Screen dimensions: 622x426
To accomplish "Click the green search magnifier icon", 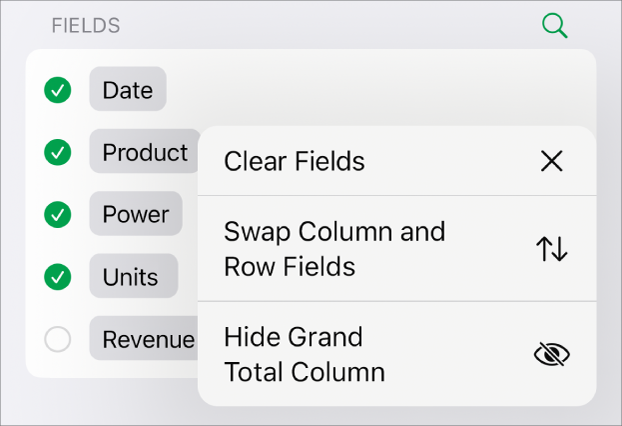I will point(554,26).
